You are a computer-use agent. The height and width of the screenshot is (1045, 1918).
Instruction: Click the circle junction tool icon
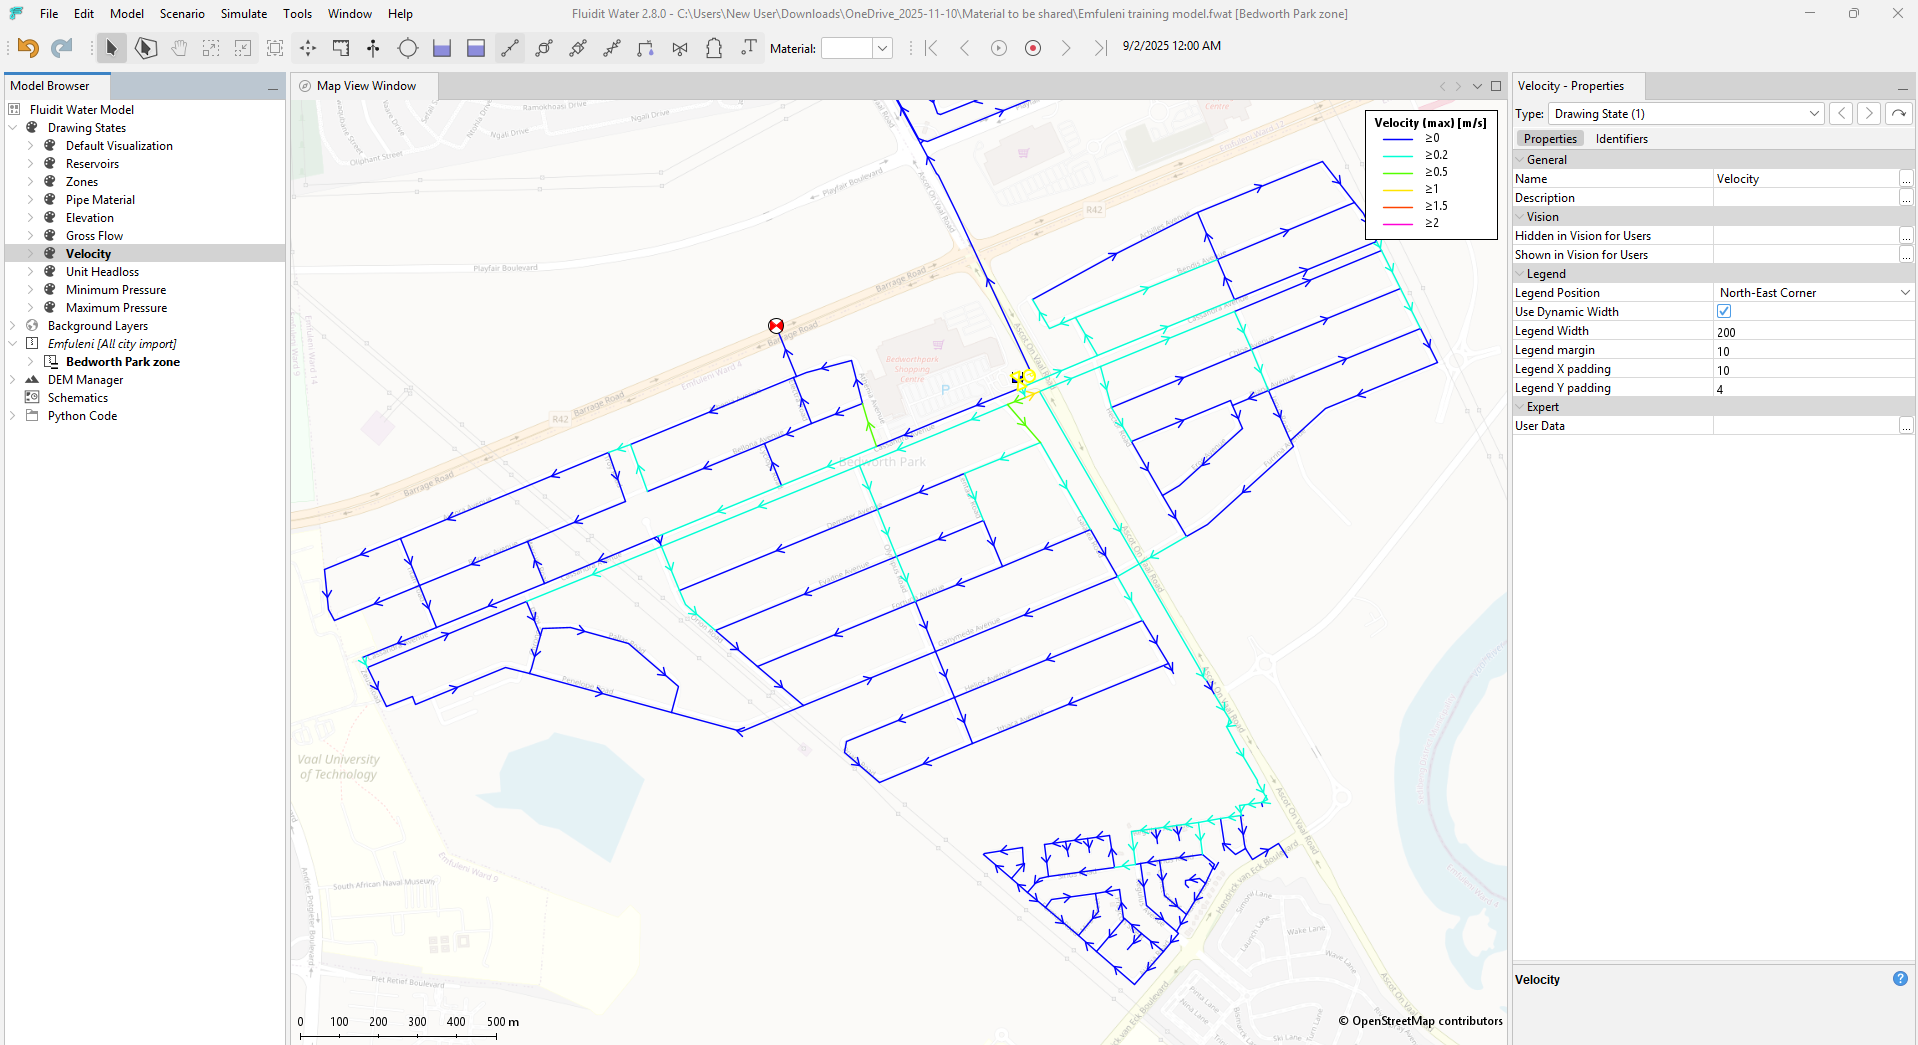coord(407,48)
